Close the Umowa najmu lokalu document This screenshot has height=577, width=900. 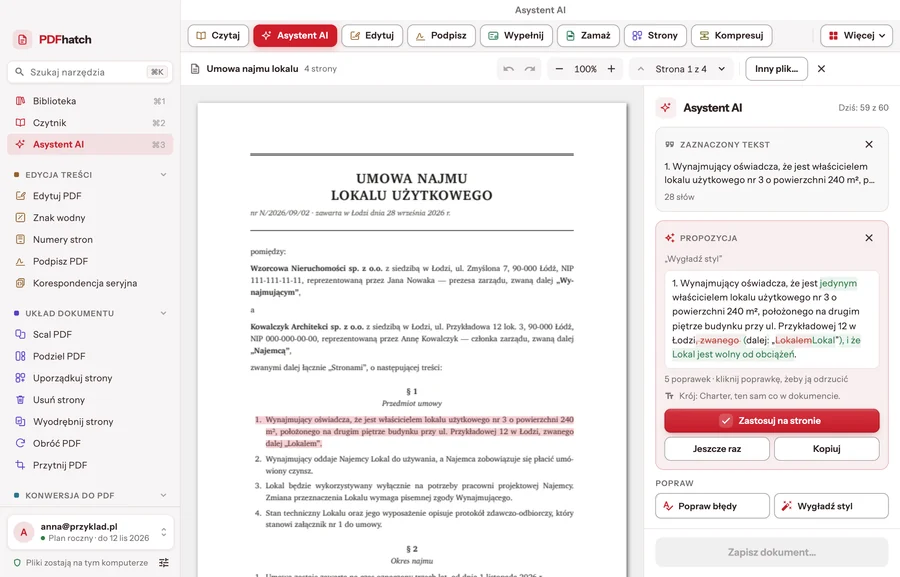tap(821, 69)
